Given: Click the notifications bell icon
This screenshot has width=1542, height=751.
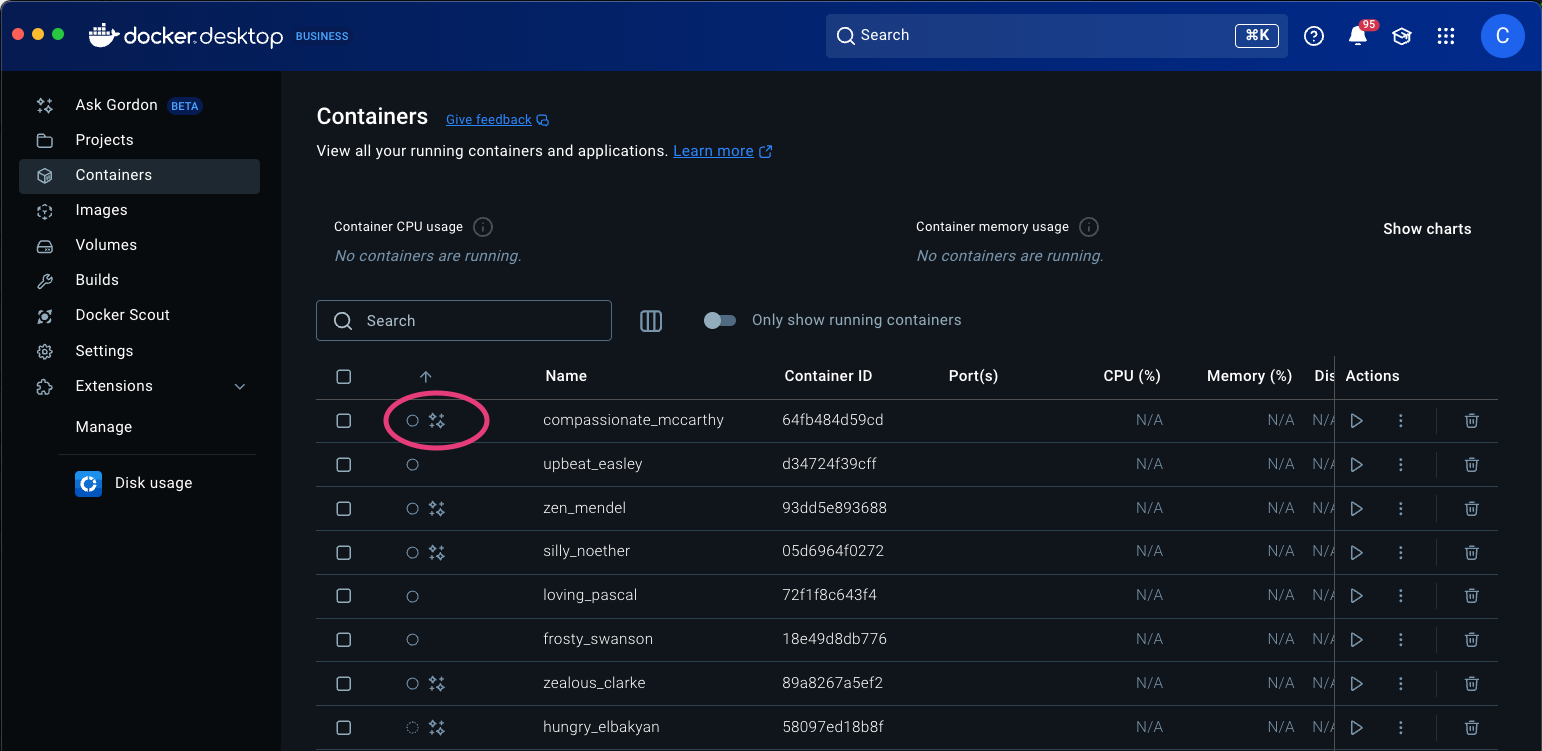Looking at the screenshot, I should coord(1357,36).
